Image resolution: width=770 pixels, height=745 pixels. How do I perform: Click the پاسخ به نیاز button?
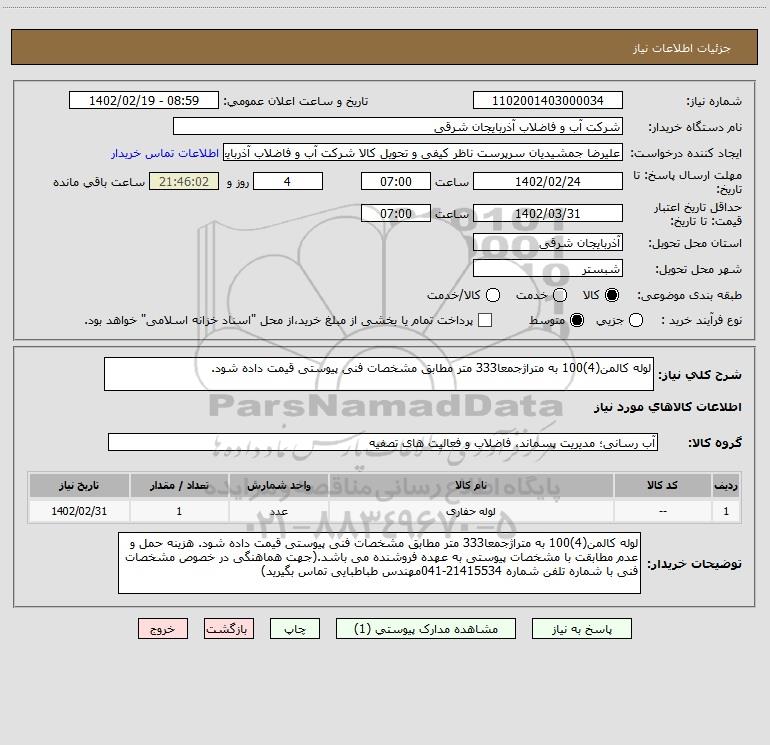[581, 629]
